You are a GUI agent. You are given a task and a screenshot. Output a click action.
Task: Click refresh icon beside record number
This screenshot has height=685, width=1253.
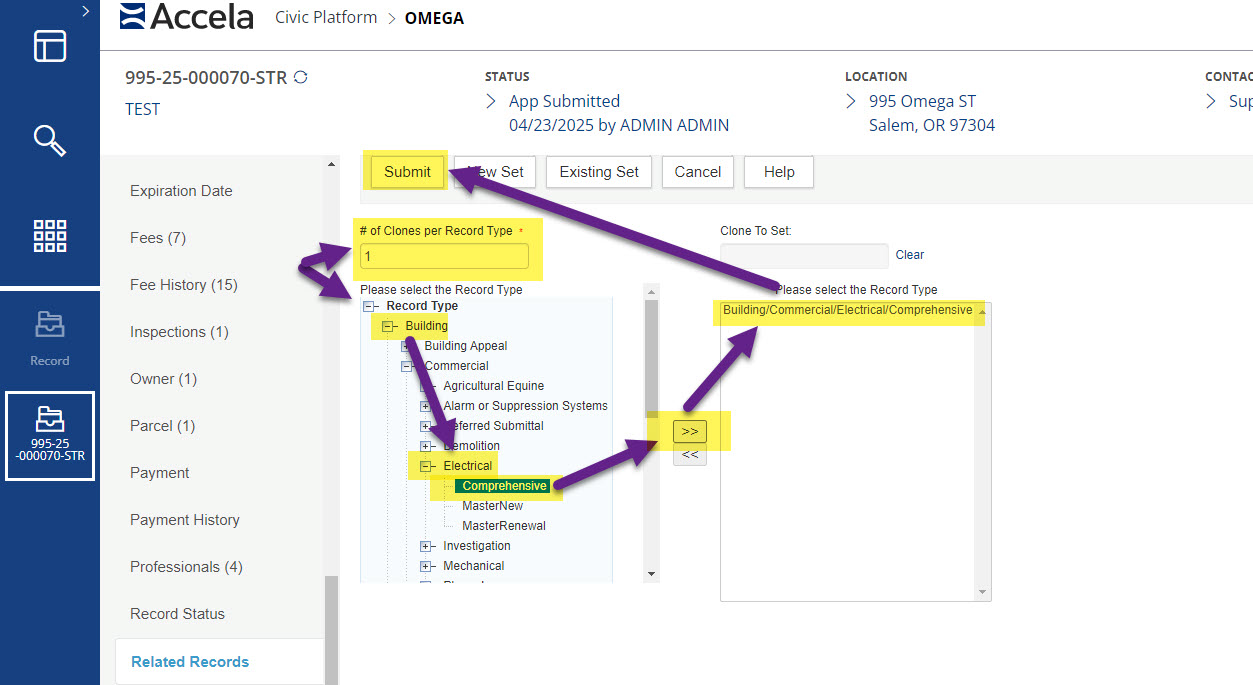click(x=300, y=77)
